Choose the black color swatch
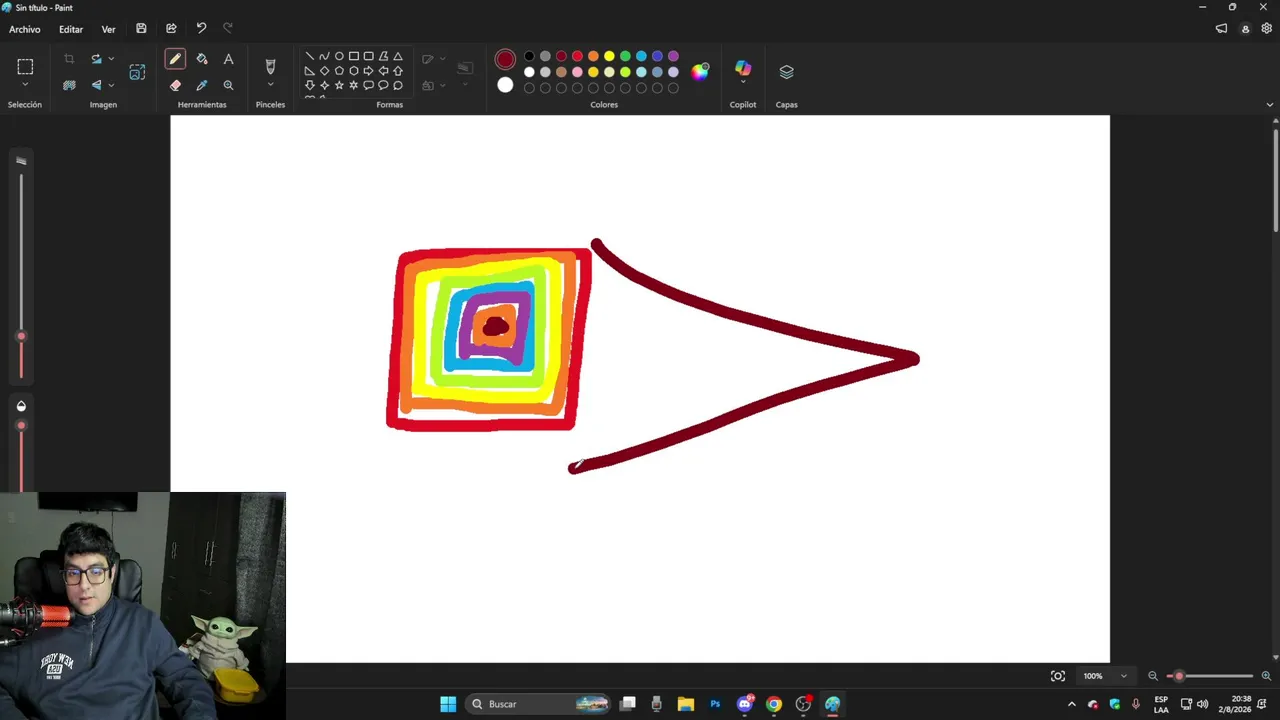Image resolution: width=1280 pixels, height=720 pixels. pos(529,56)
